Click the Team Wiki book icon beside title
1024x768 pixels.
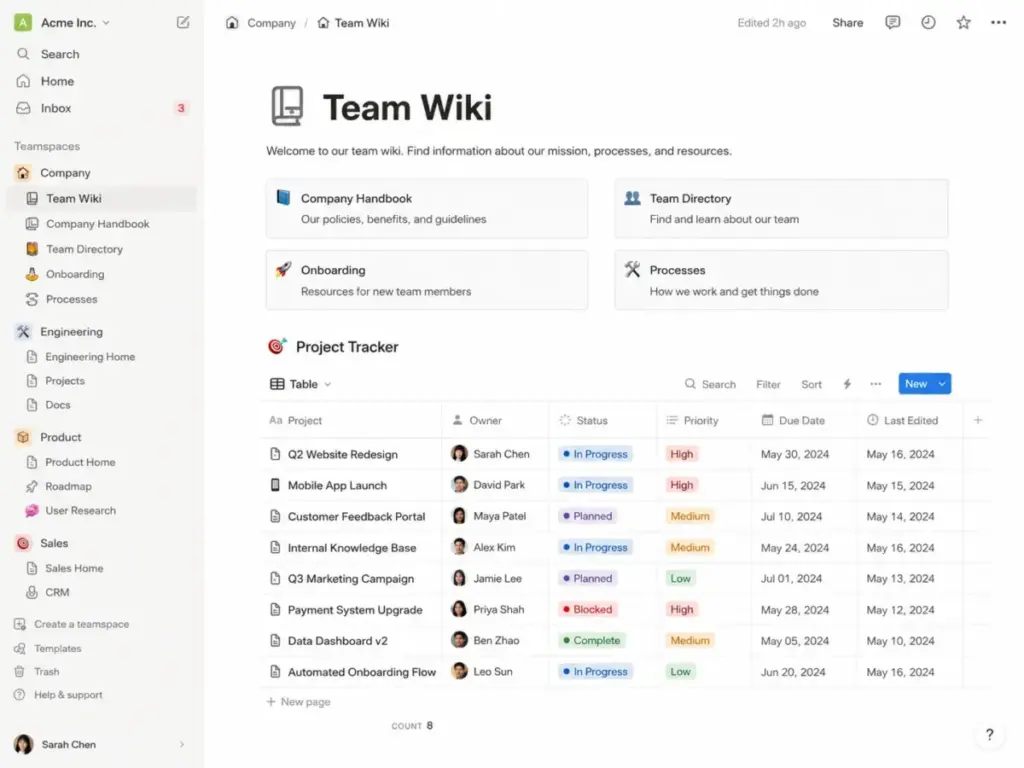(287, 106)
